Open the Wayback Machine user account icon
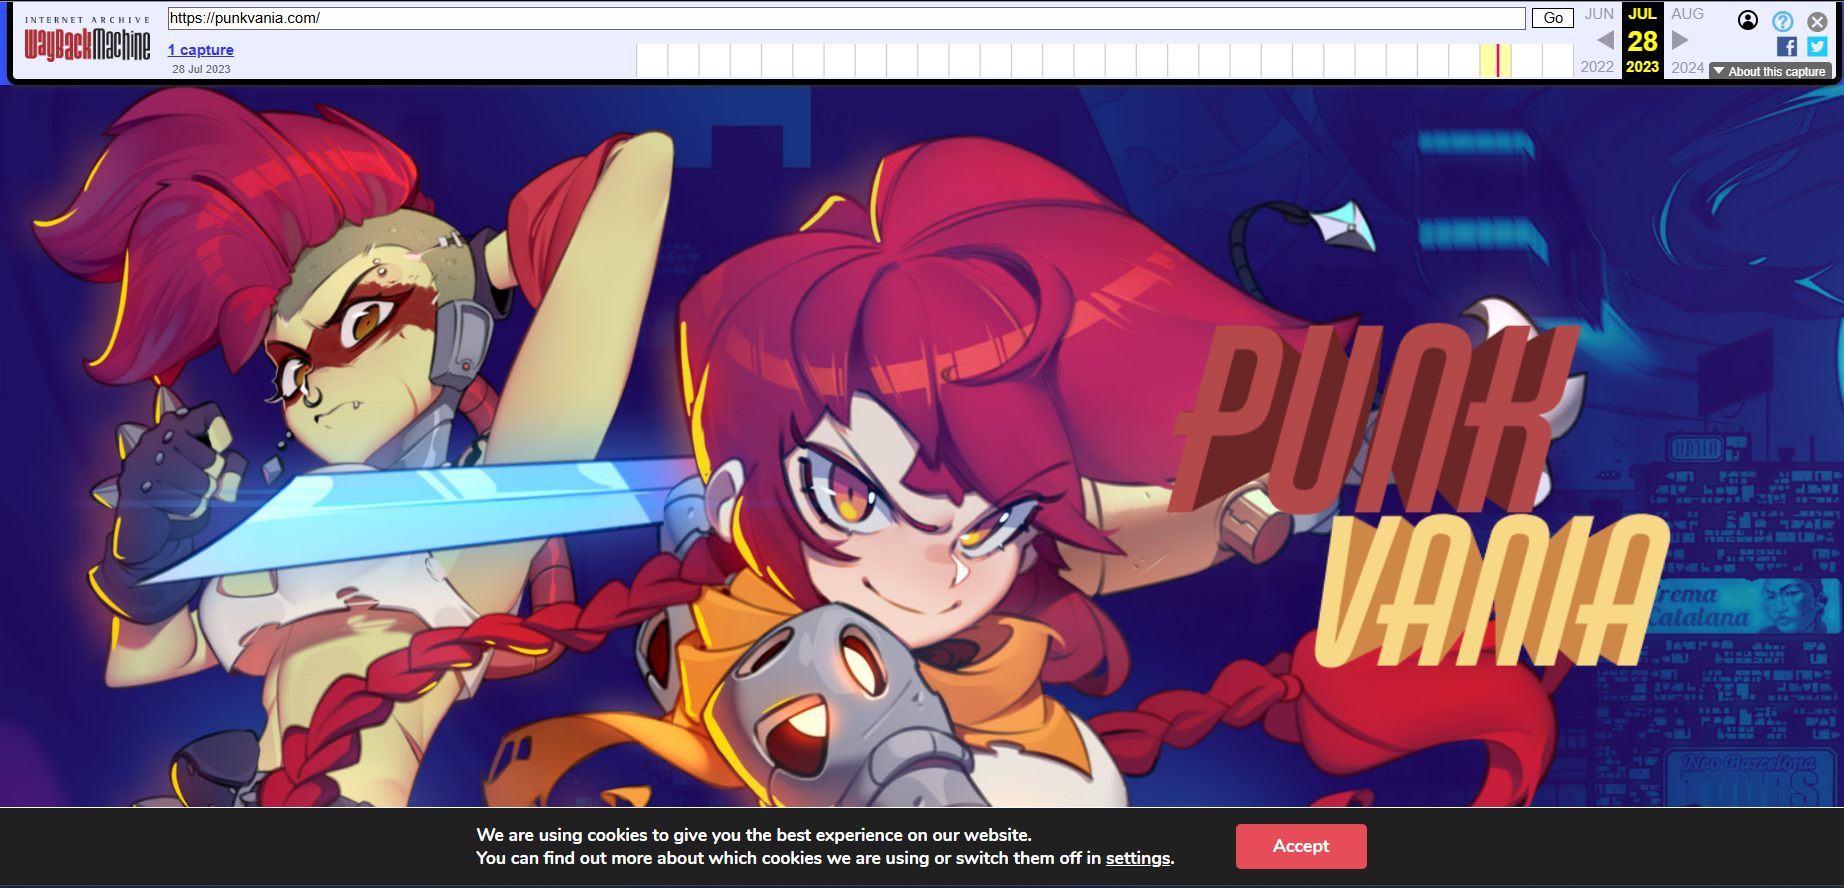 click(1748, 20)
